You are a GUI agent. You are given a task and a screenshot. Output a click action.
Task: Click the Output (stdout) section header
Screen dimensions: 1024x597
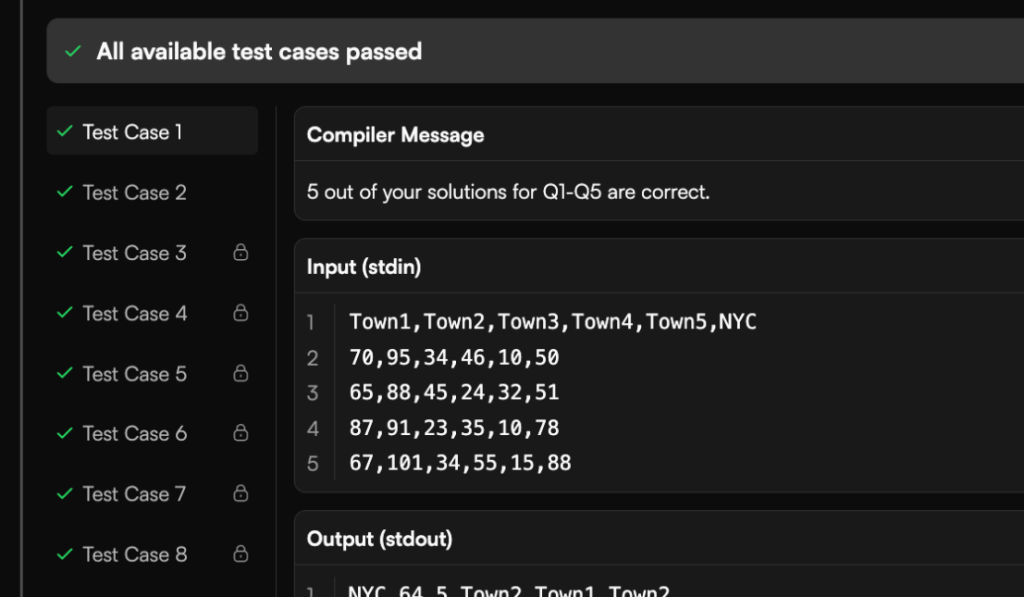coord(379,539)
